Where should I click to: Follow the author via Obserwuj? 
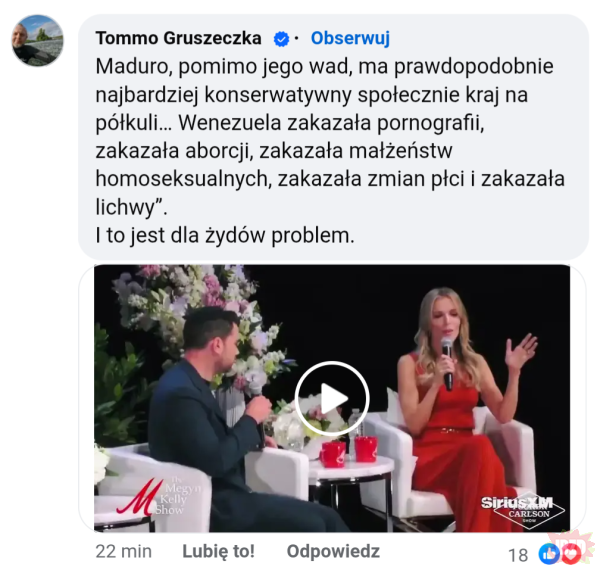click(350, 38)
